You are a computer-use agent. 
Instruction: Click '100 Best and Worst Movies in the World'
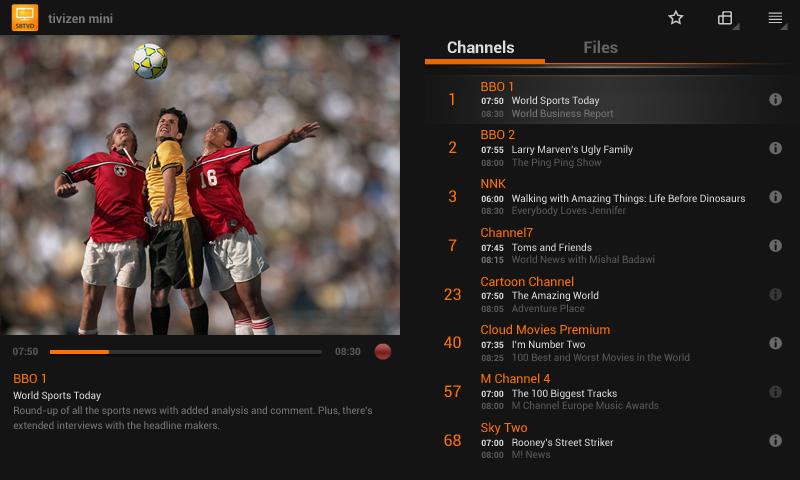point(601,358)
